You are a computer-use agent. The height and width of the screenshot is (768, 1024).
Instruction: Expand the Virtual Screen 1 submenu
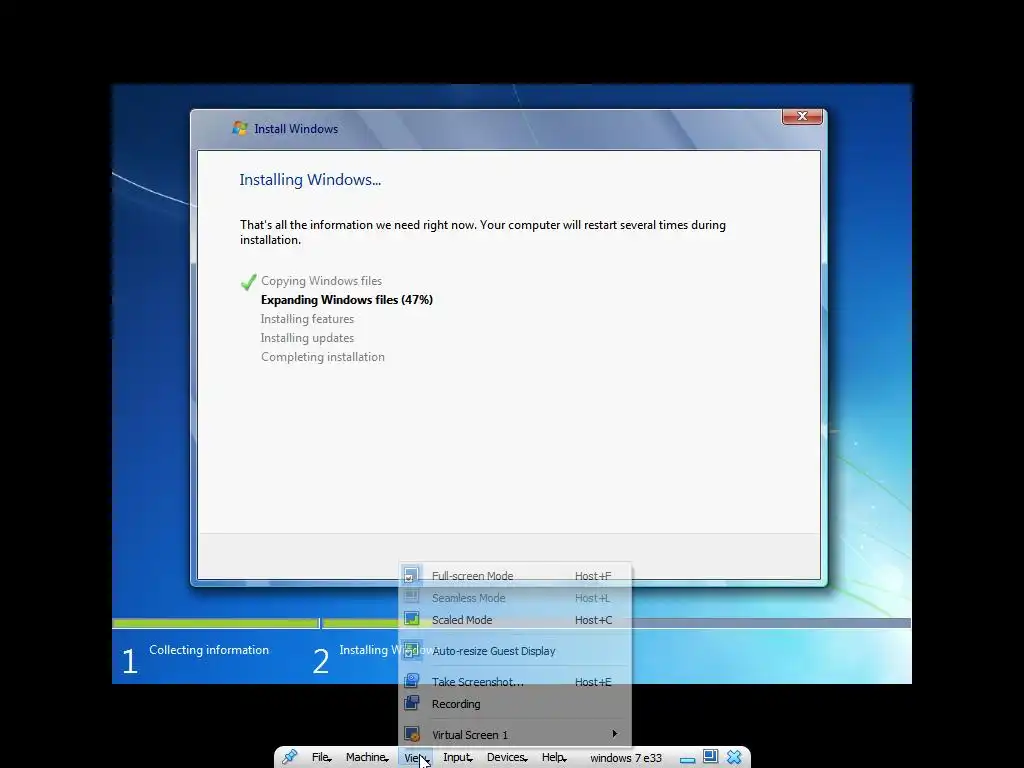click(x=515, y=735)
